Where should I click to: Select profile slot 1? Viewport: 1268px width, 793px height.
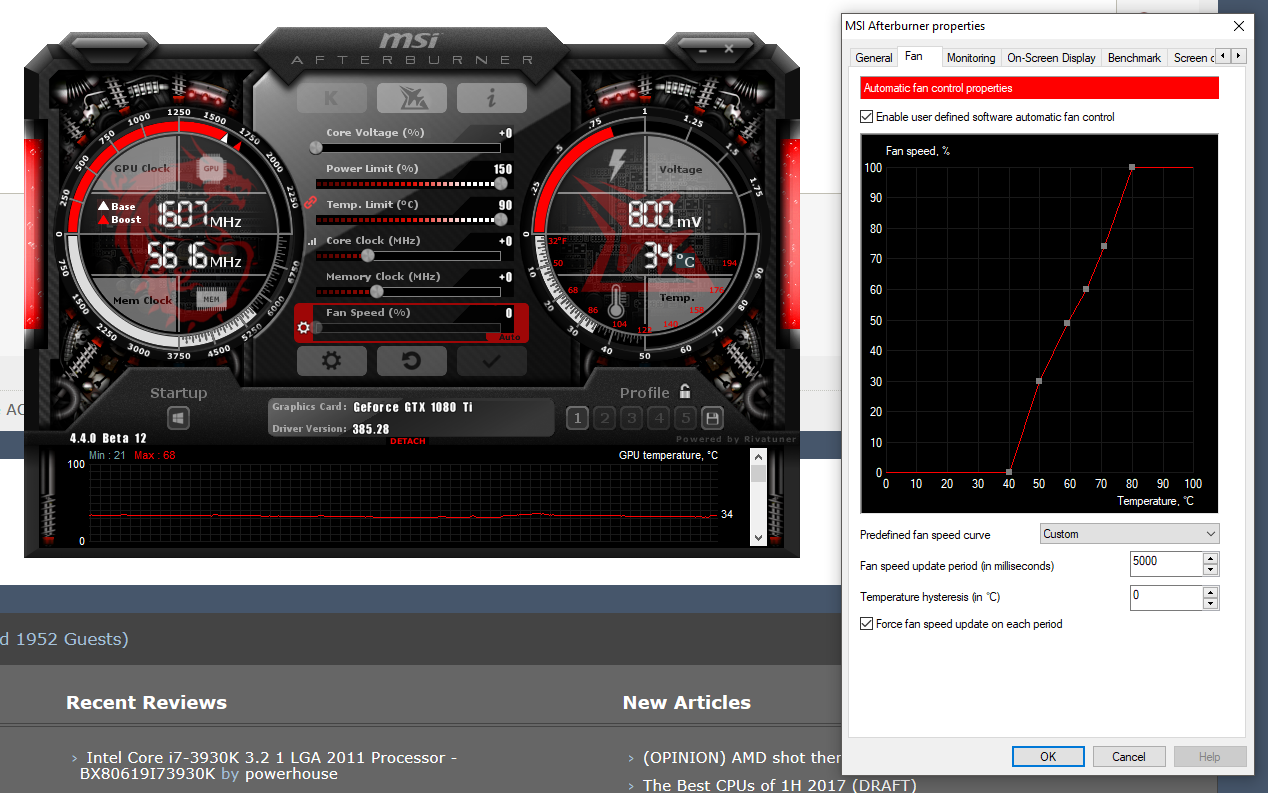(577, 418)
